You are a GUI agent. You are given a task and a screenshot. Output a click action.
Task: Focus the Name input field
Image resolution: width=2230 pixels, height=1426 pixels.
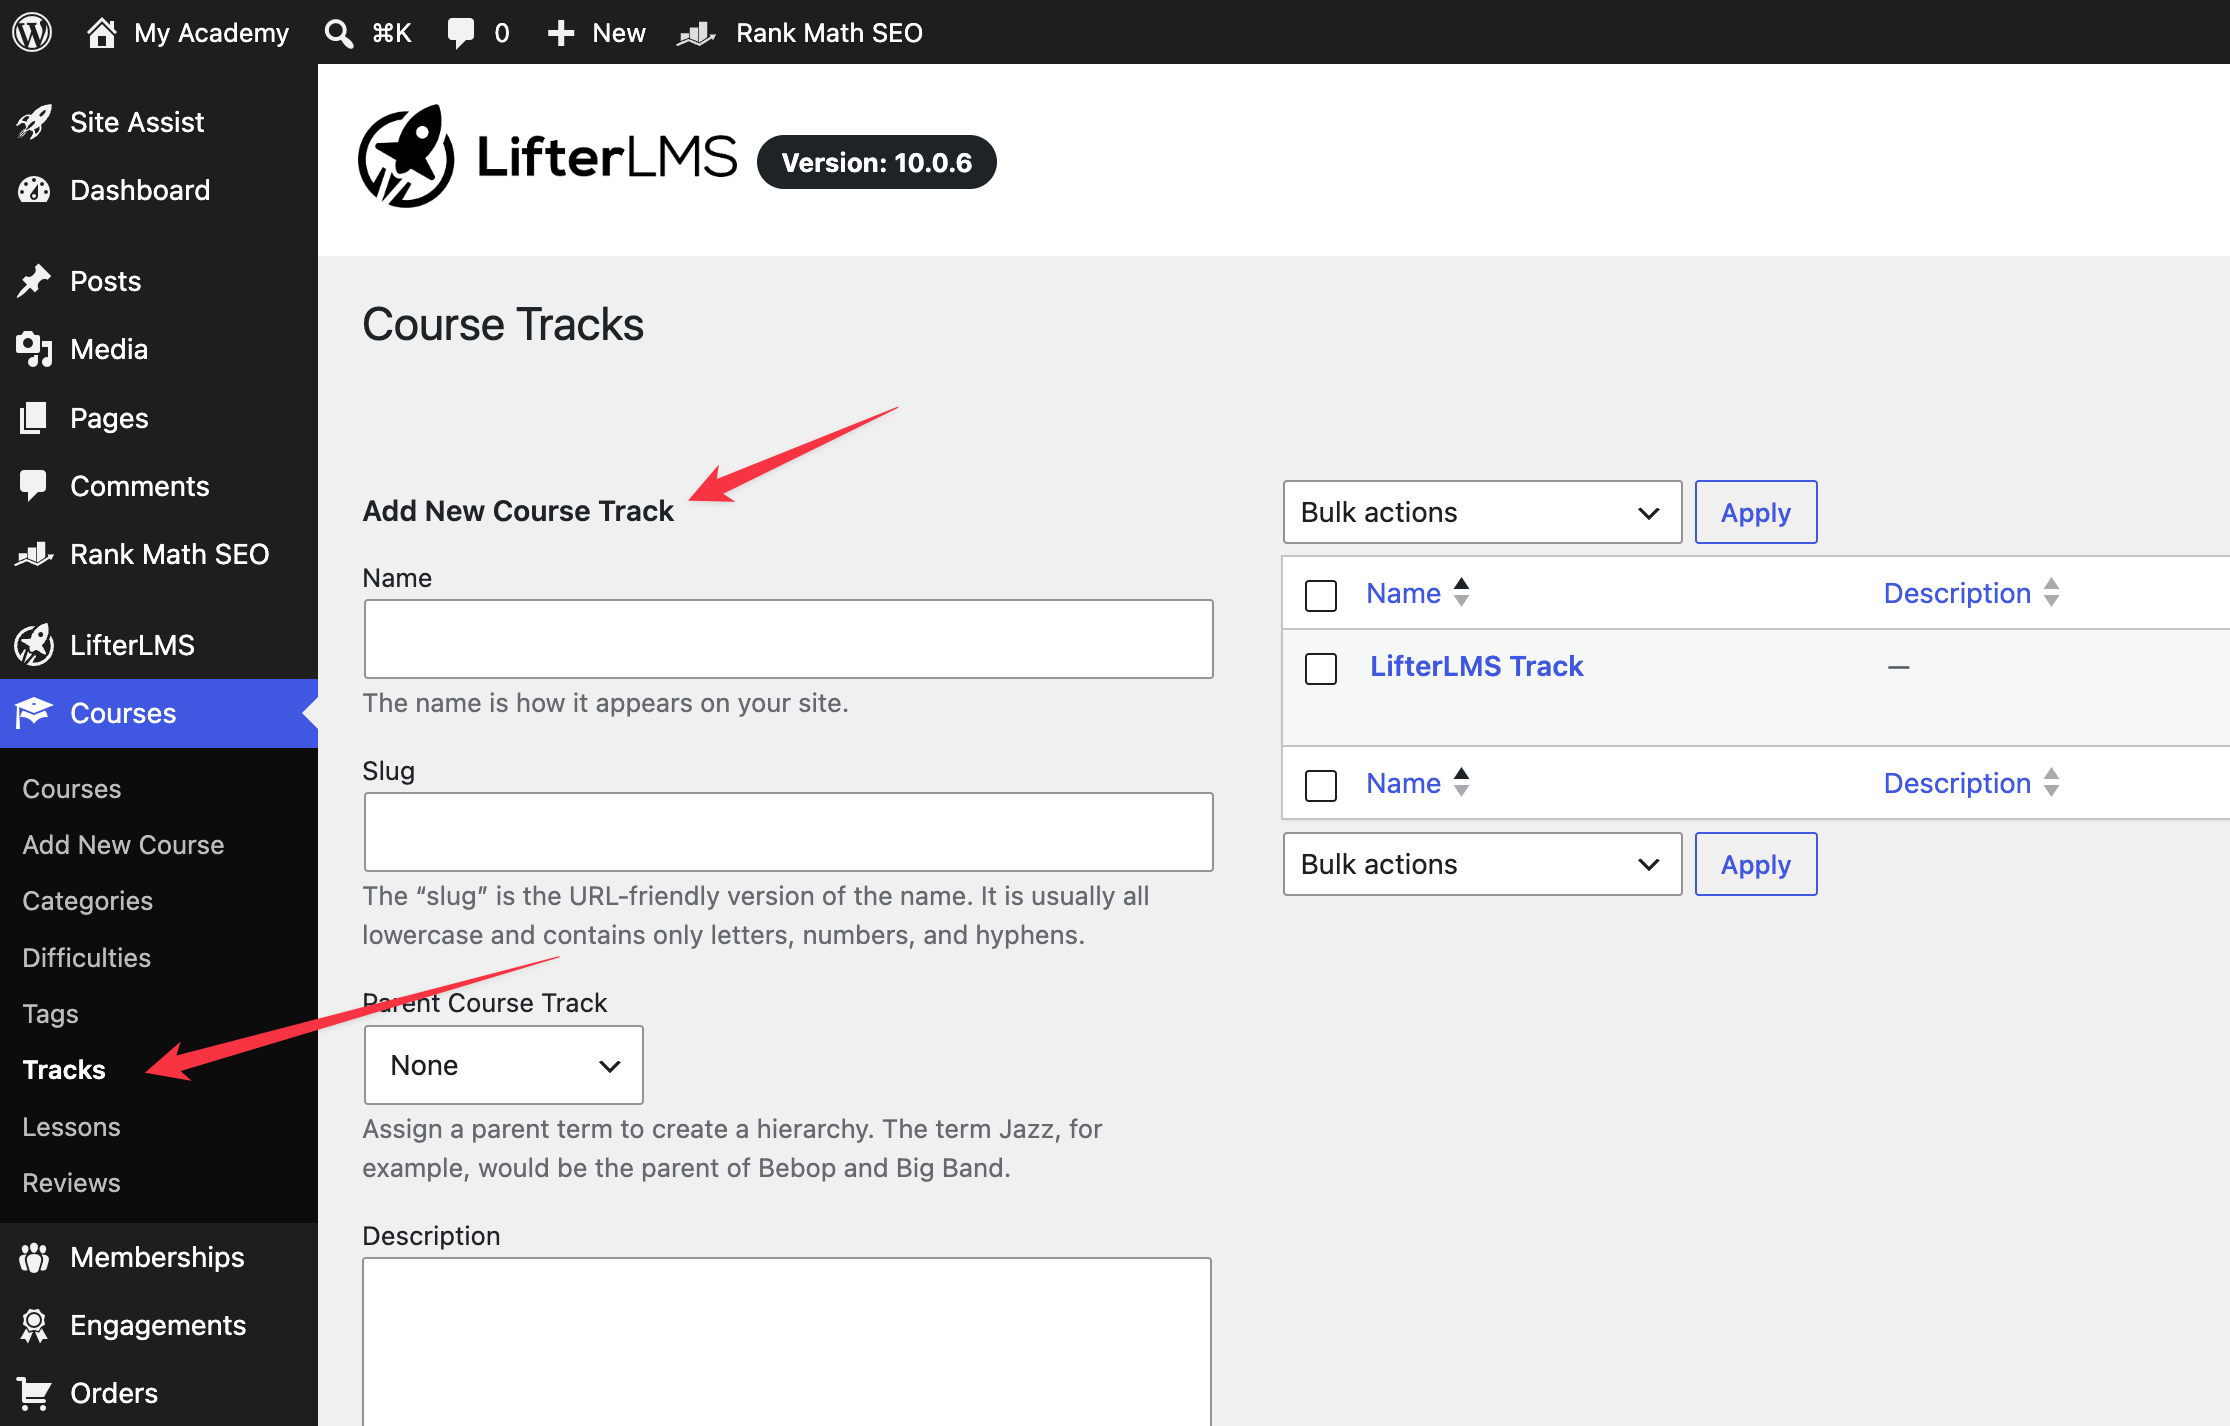pyautogui.click(x=788, y=639)
